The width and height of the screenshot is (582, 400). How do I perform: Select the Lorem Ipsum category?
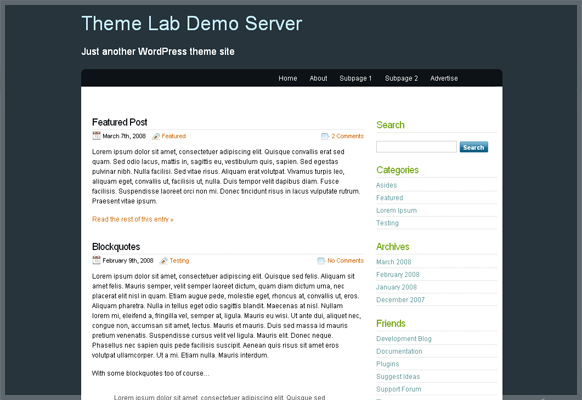396,210
